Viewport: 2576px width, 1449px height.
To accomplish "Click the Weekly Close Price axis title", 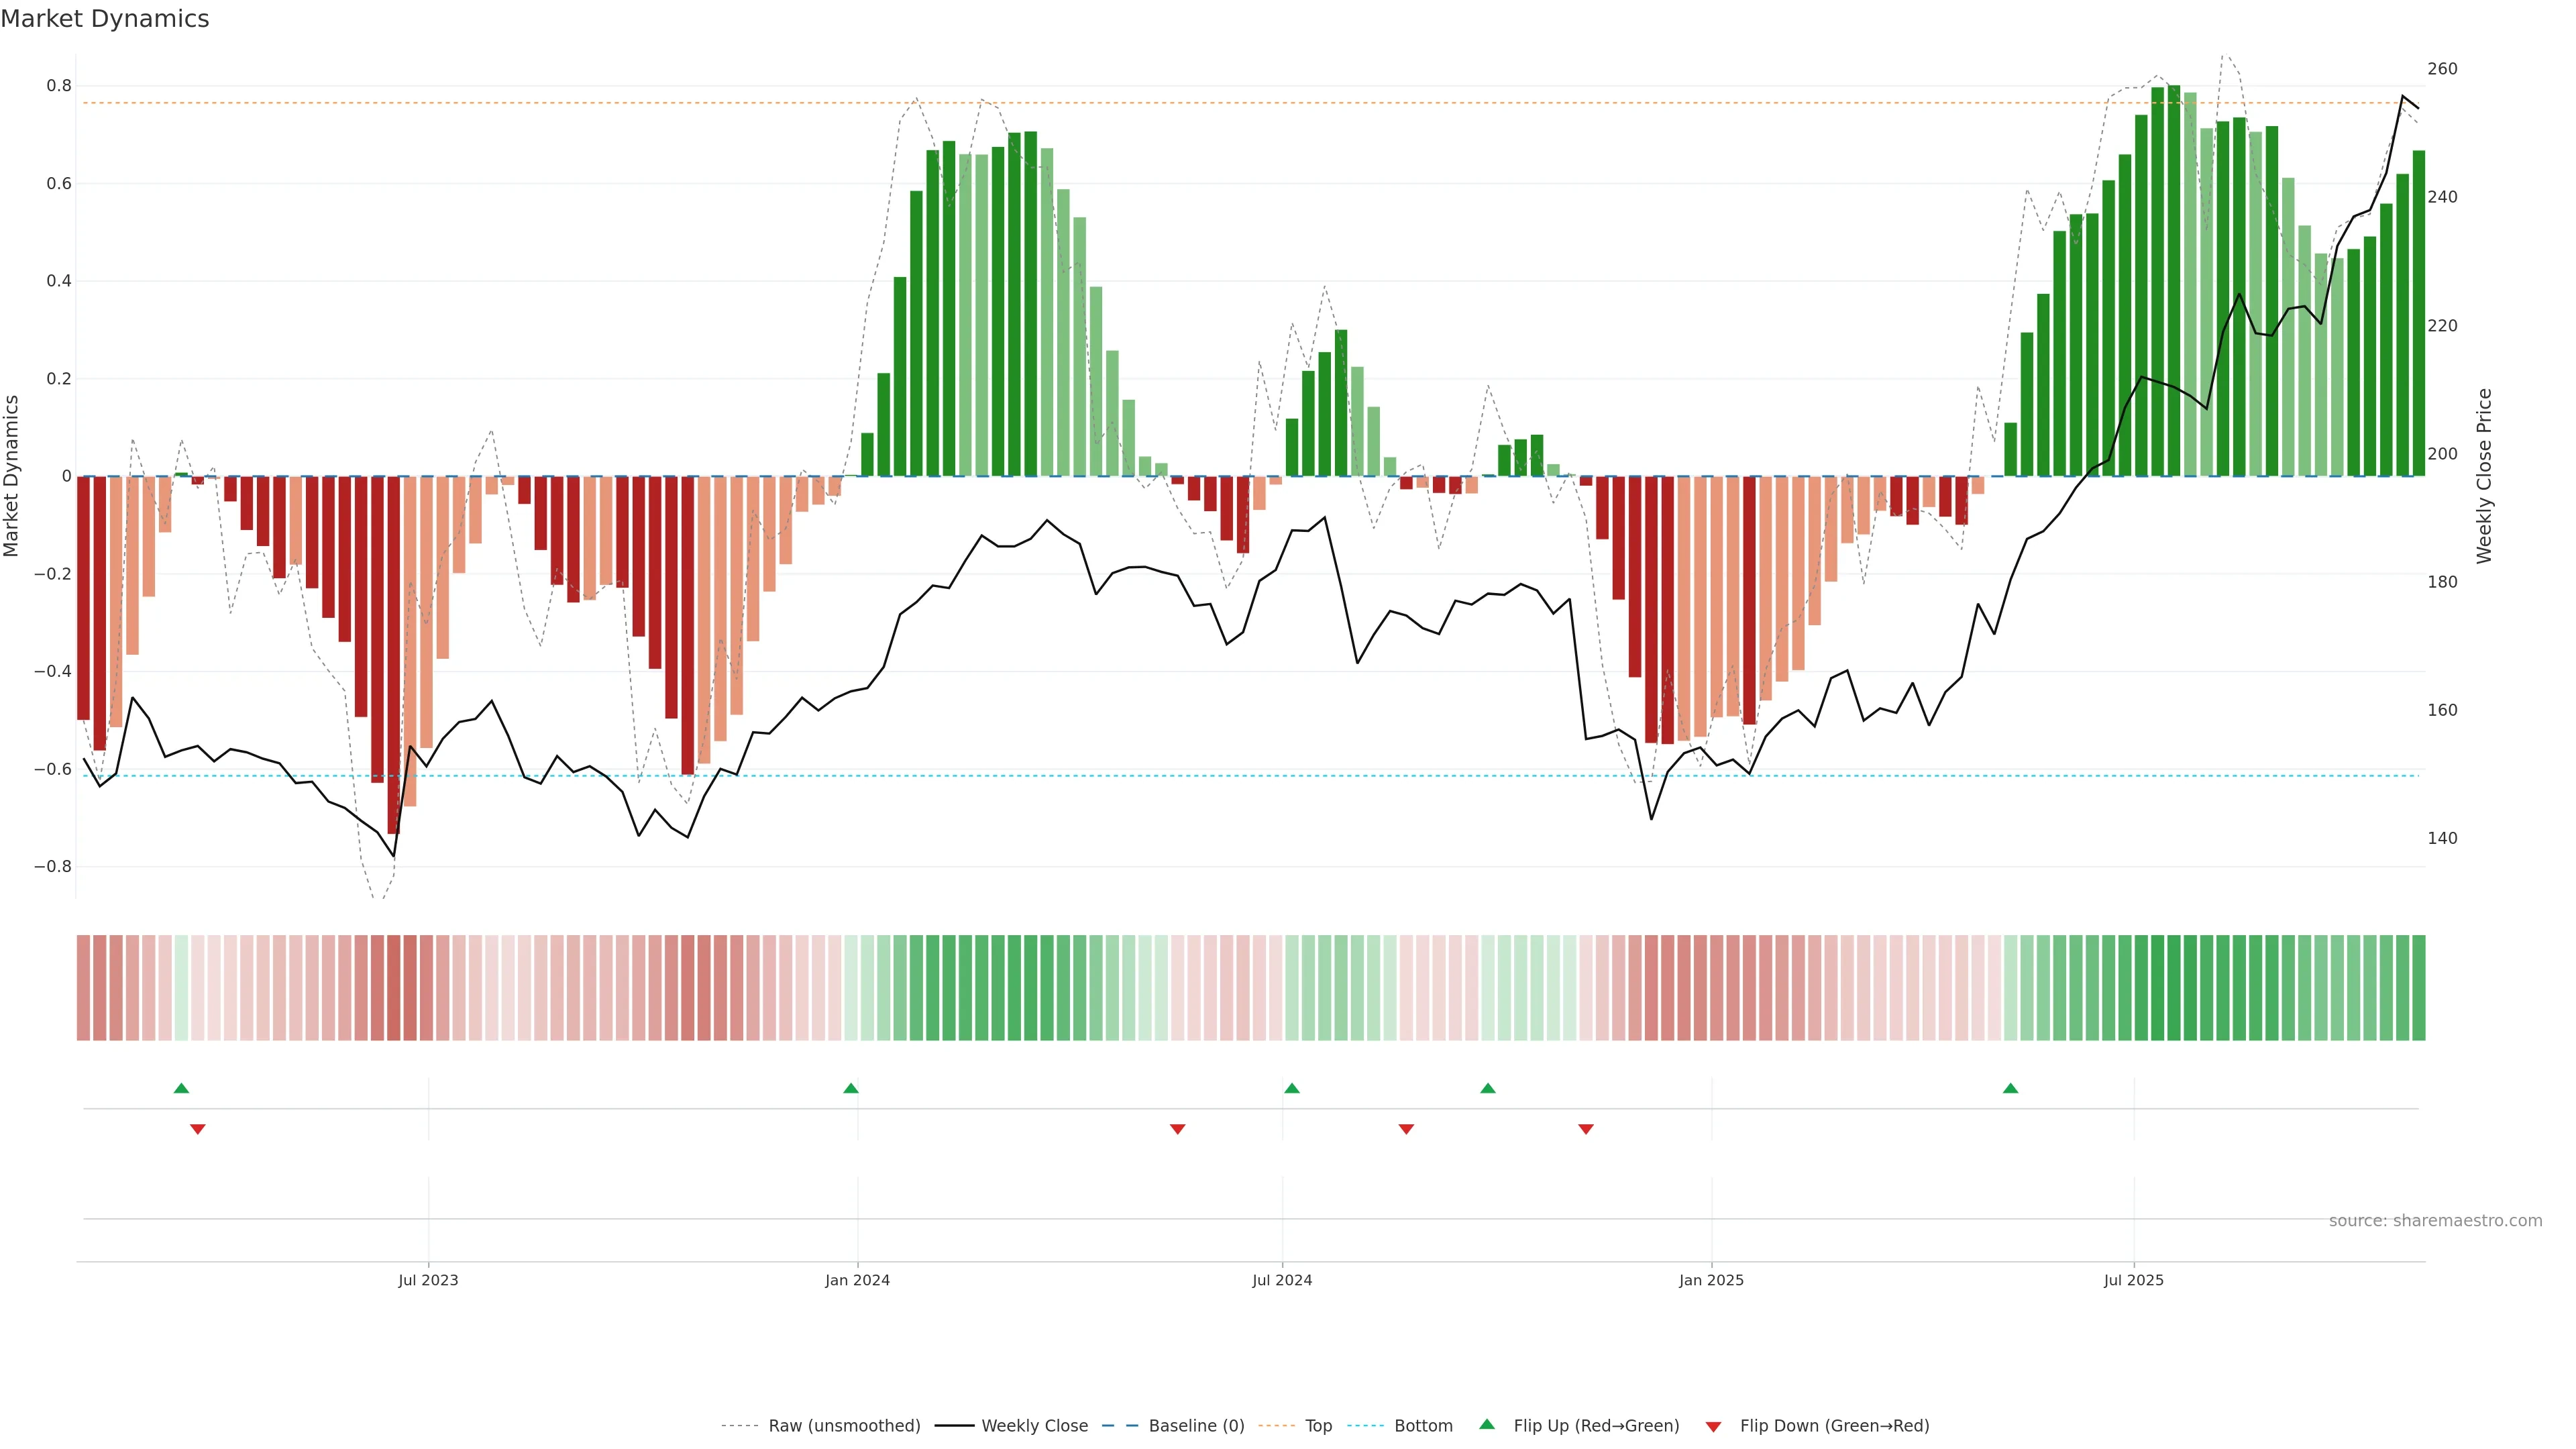I will pos(2484,476).
